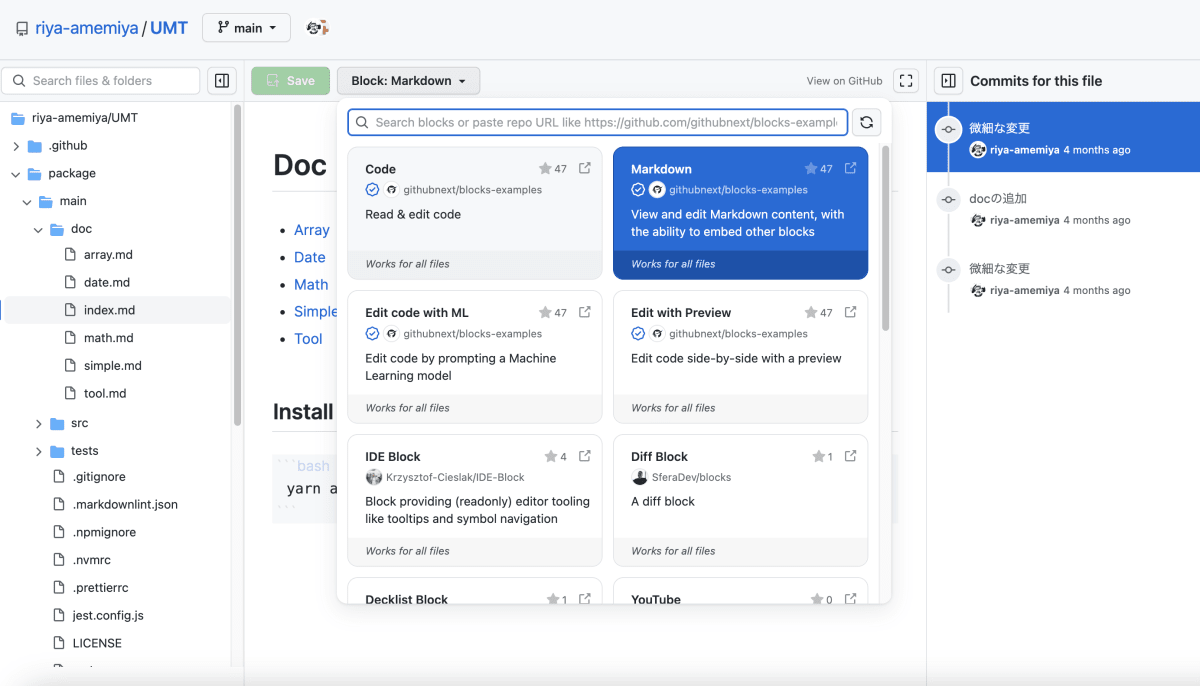The image size is (1200, 686).
Task: Open date.md in the file tree
Action: tap(107, 283)
